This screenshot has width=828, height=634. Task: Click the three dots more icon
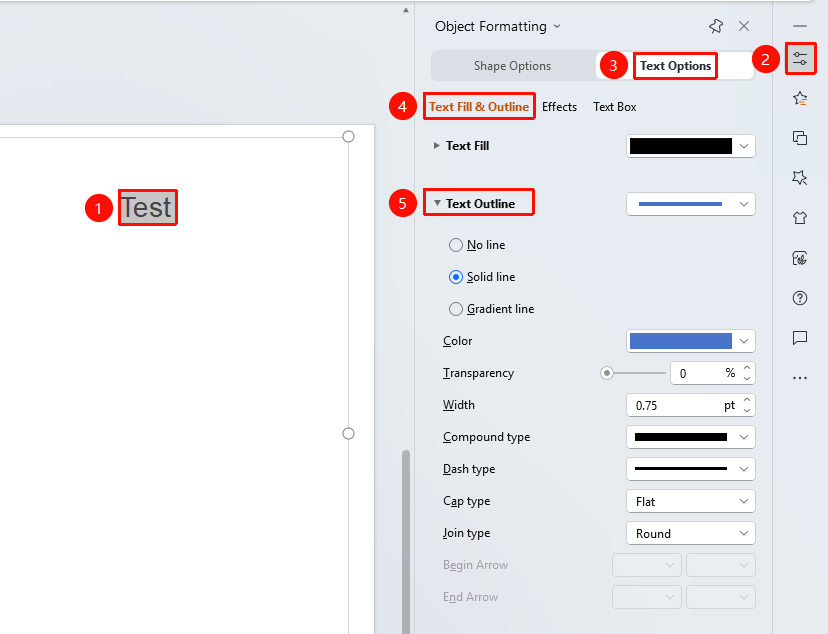tap(800, 377)
